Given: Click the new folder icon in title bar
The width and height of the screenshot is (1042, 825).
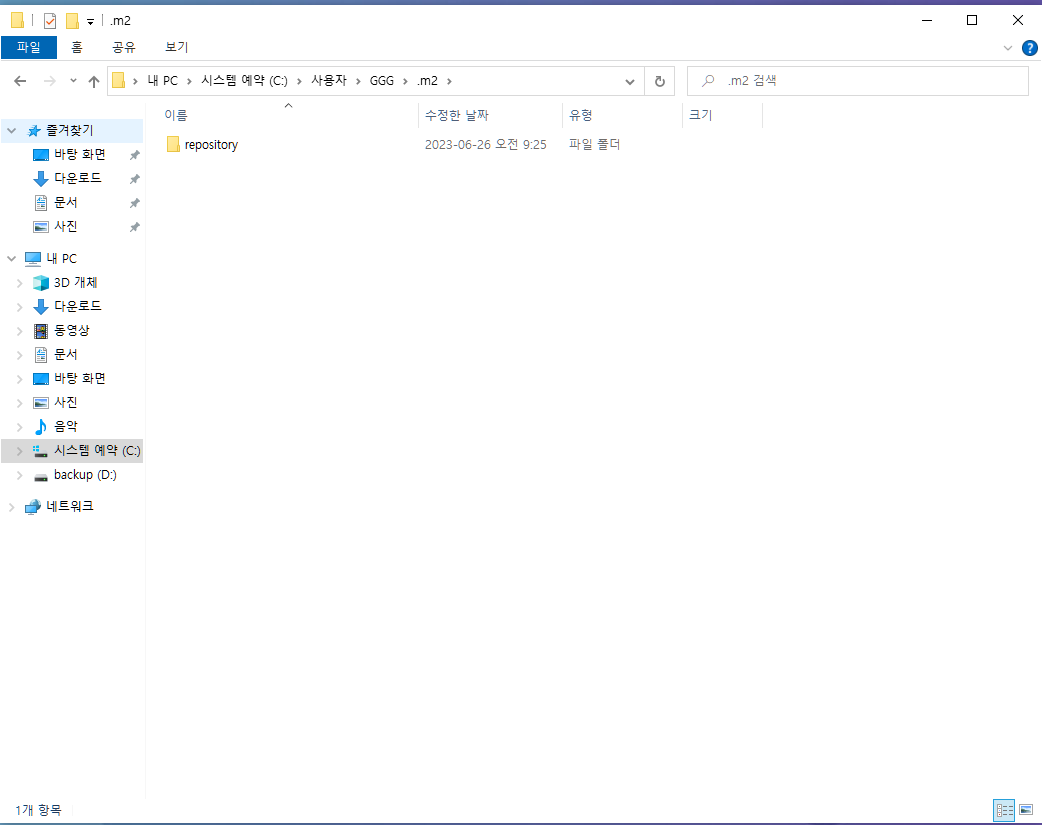Looking at the screenshot, I should [72, 21].
